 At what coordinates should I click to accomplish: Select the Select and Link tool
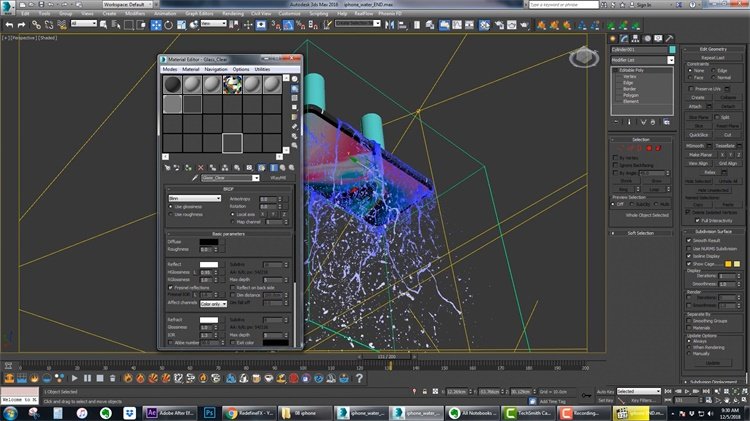pyautogui.click(x=36, y=25)
